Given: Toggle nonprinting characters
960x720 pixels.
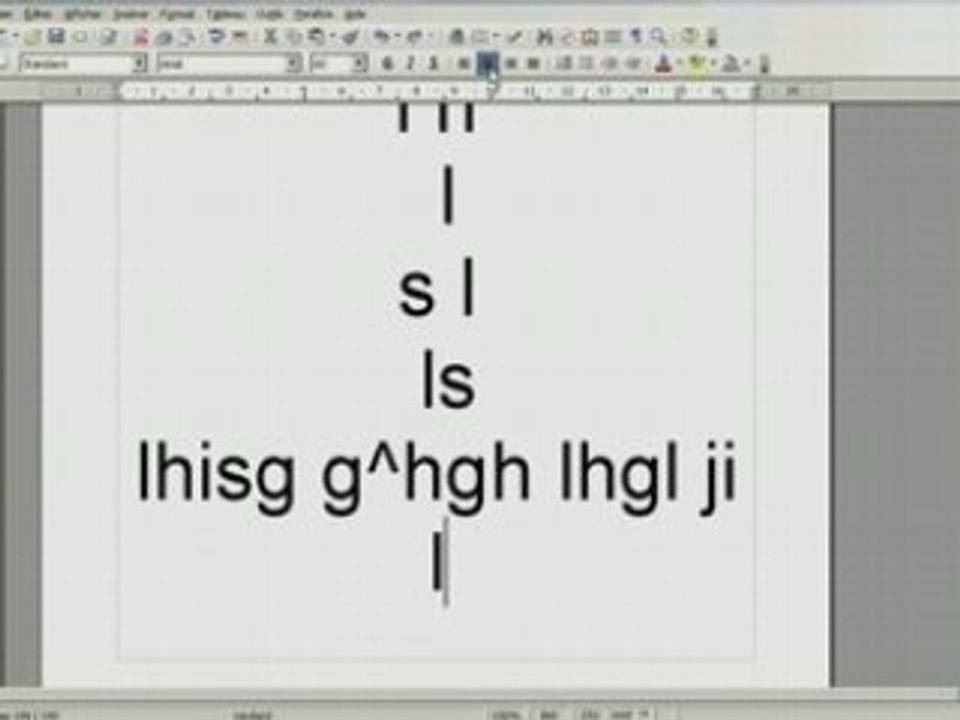Looking at the screenshot, I should tap(636, 37).
